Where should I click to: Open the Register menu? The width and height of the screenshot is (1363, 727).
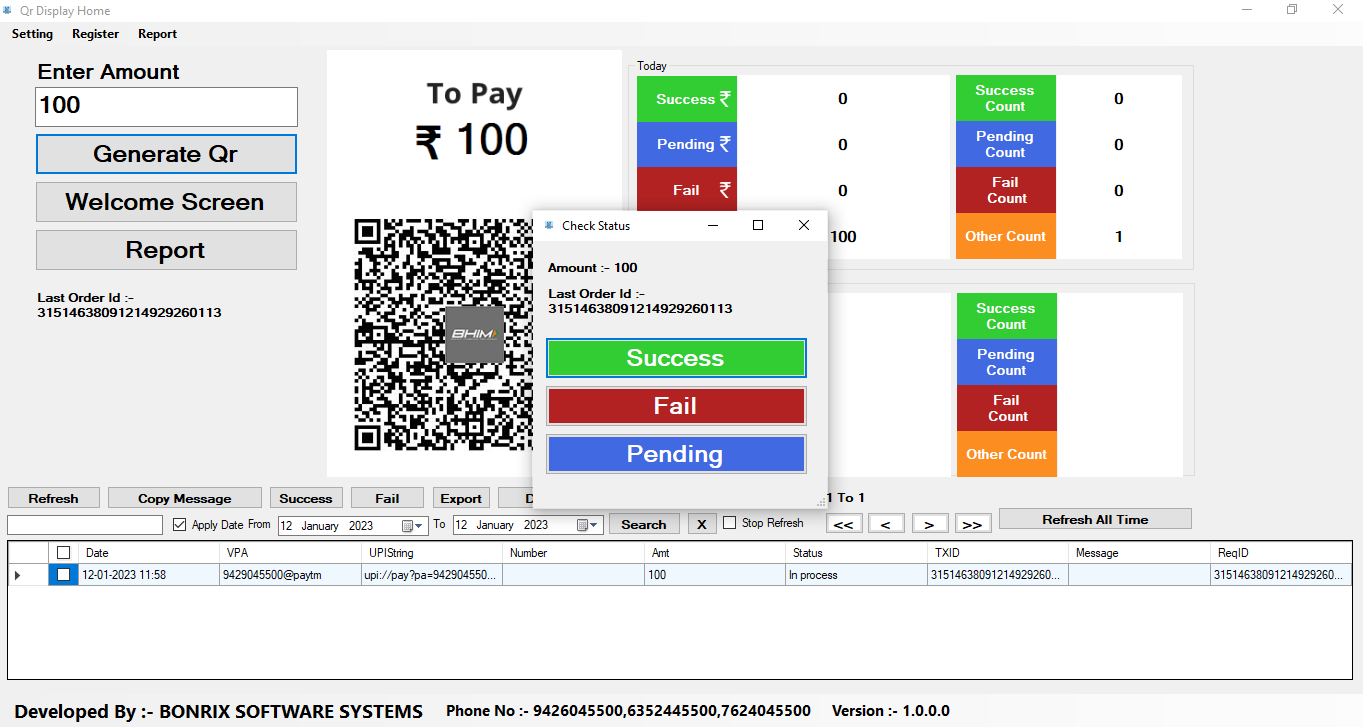pos(95,34)
